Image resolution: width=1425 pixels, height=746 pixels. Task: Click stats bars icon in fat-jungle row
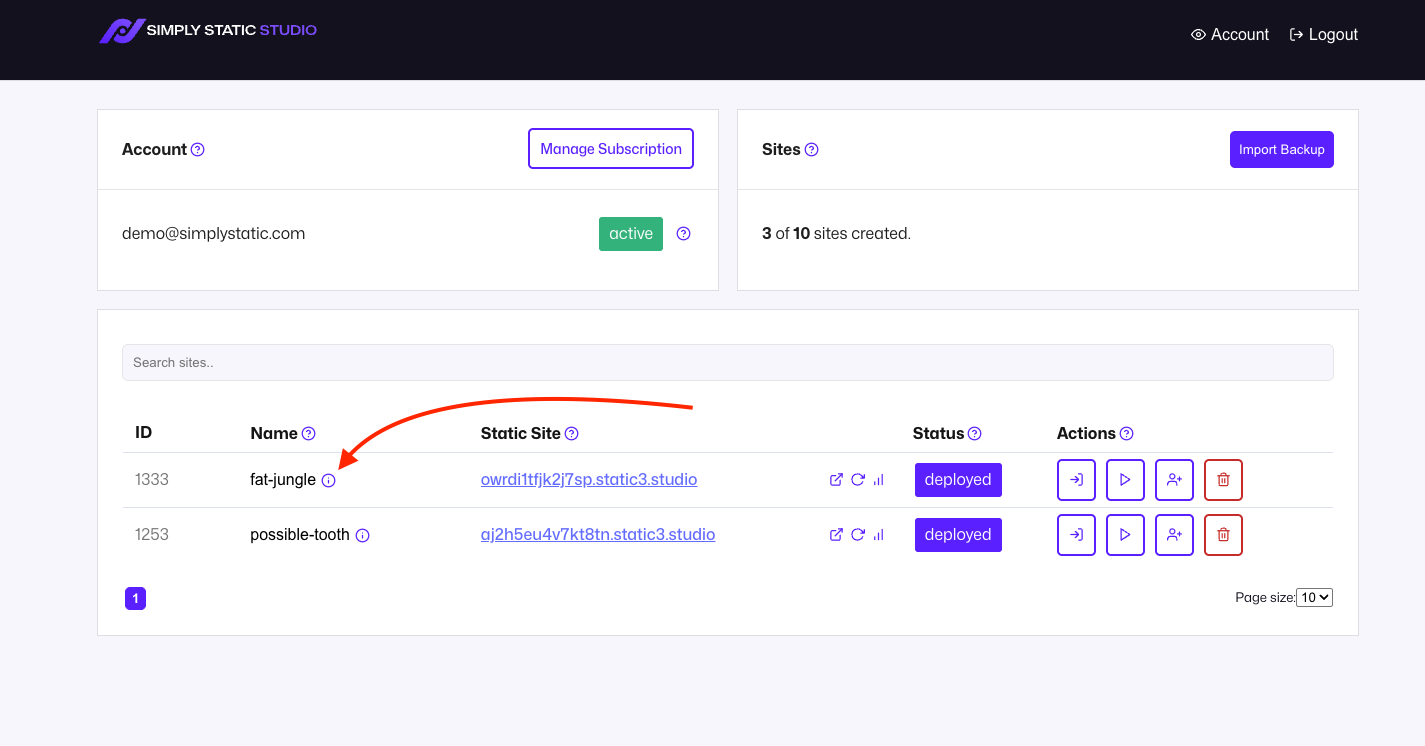(x=878, y=480)
